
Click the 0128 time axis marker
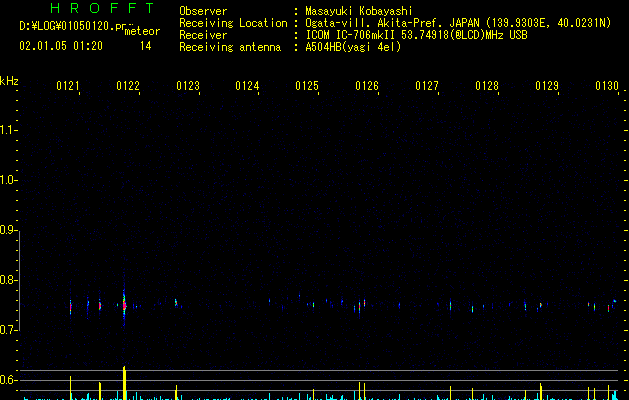click(x=487, y=86)
